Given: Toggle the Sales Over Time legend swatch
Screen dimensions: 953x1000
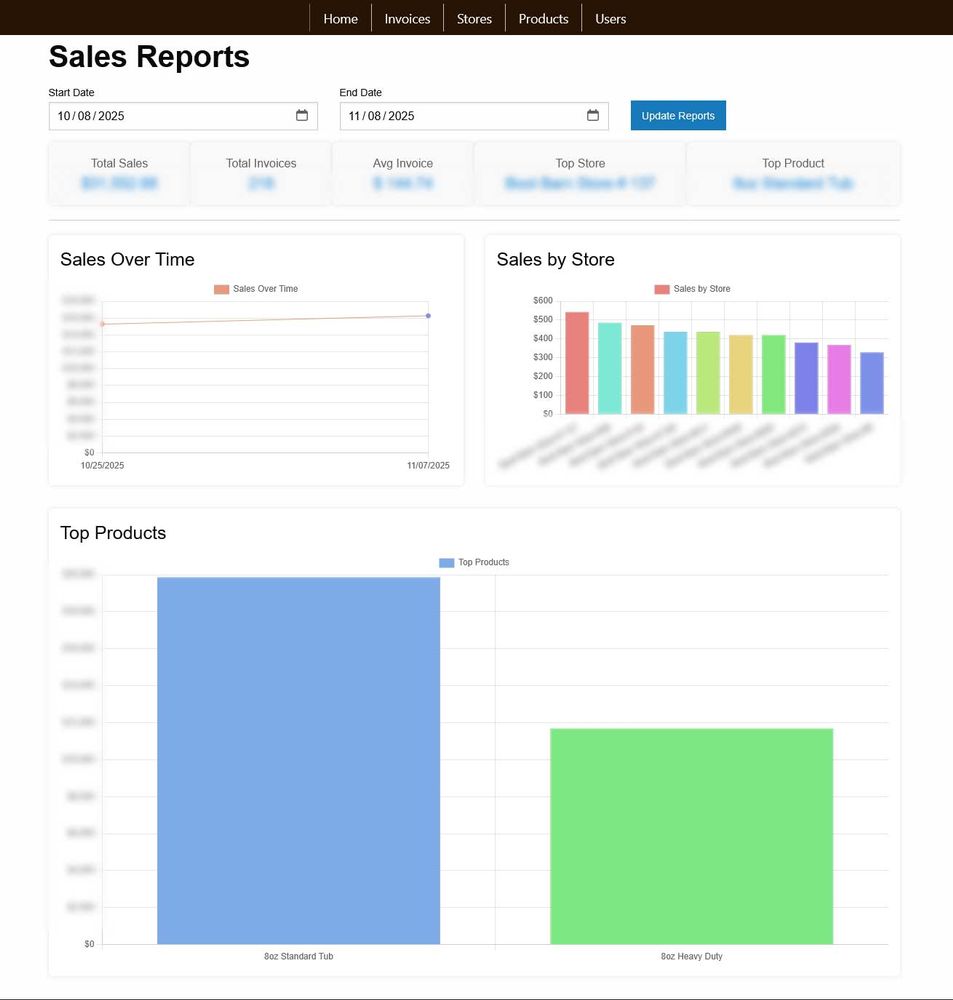Looking at the screenshot, I should pyautogui.click(x=221, y=289).
